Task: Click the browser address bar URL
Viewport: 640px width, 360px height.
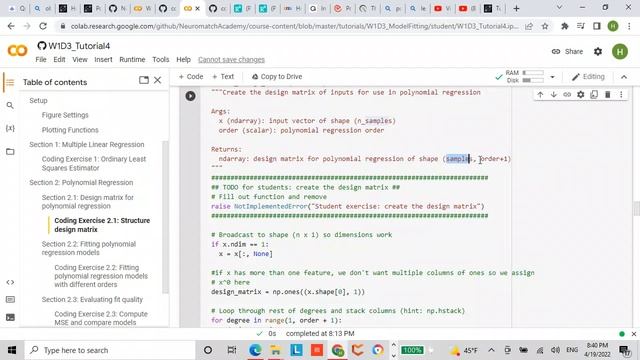Action: [x=294, y=26]
